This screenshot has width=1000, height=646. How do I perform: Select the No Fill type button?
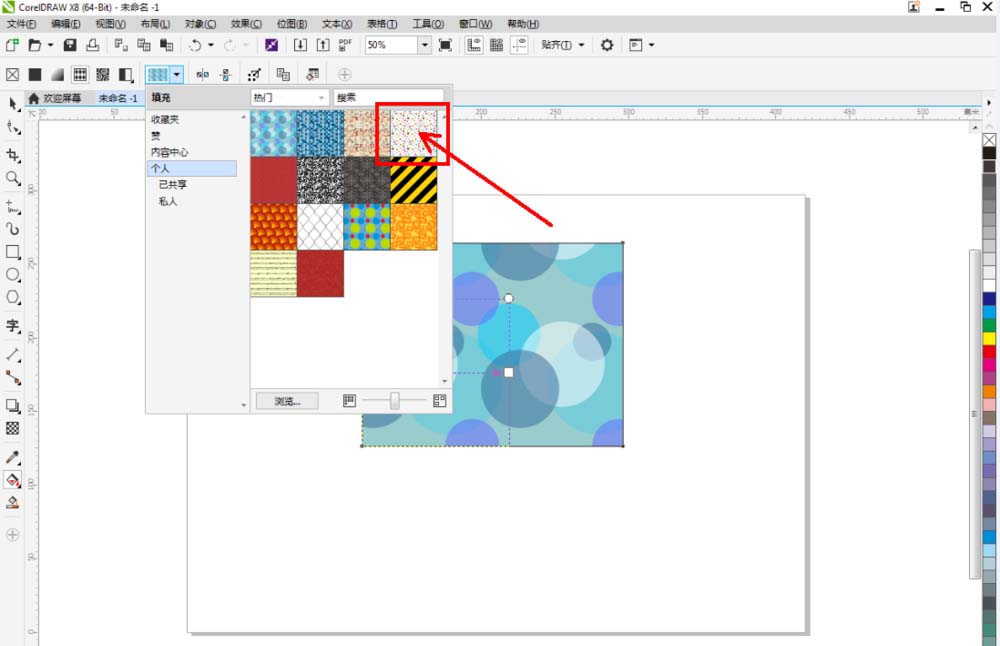13,74
